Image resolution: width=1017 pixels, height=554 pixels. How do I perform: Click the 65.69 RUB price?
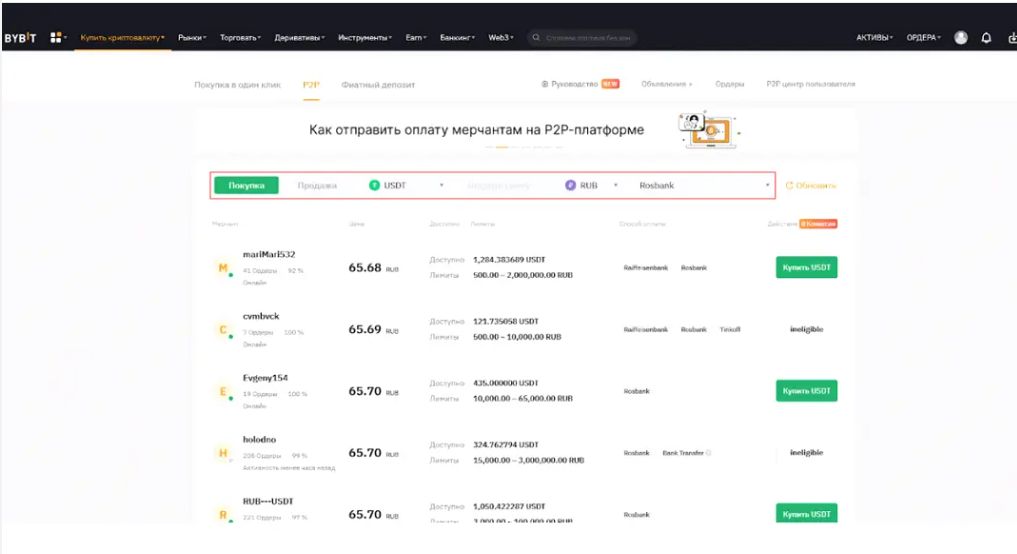374,330
